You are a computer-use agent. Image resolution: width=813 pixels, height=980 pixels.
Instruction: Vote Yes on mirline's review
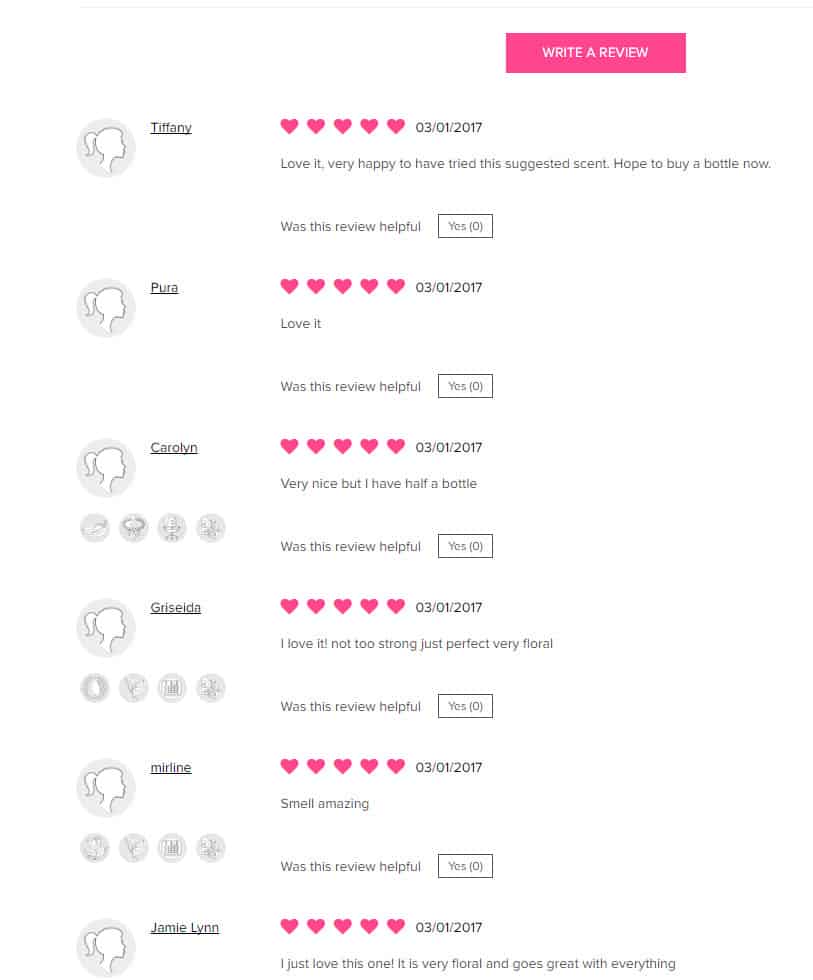465,866
